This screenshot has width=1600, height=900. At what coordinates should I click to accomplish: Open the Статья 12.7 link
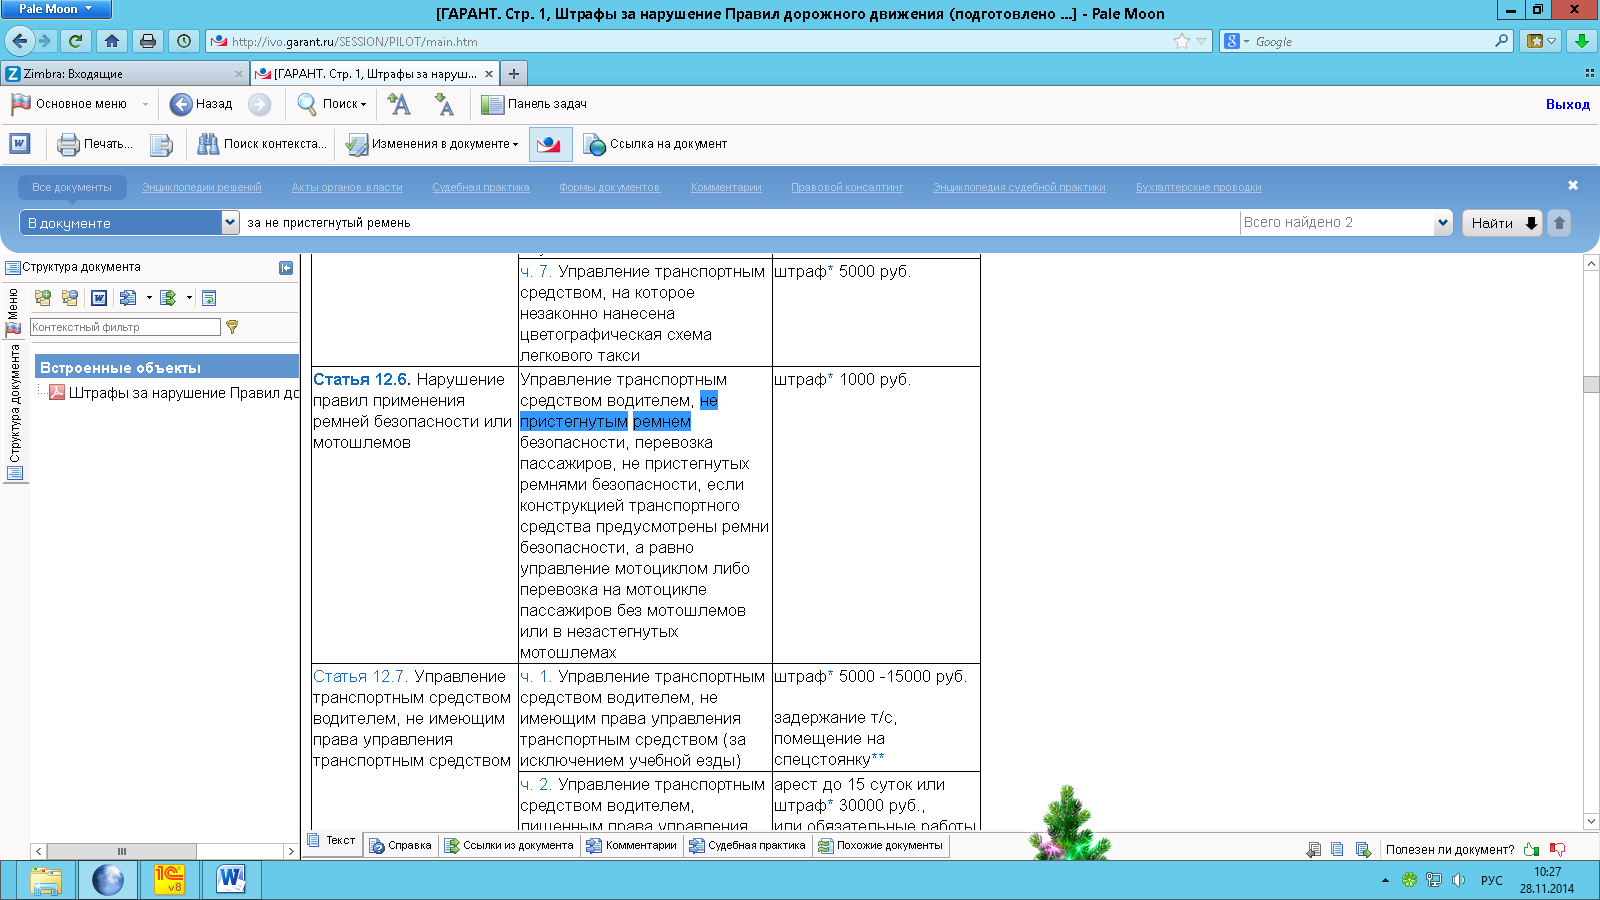point(360,677)
